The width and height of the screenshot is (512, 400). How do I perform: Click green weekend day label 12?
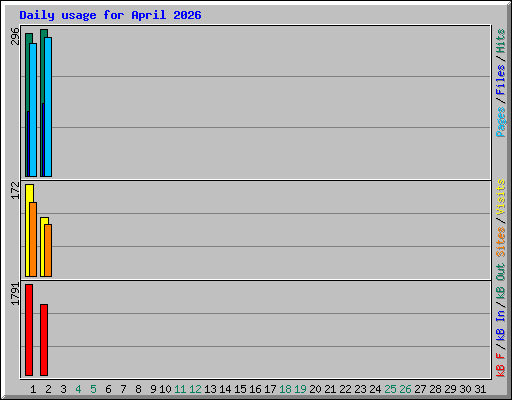coord(195,389)
